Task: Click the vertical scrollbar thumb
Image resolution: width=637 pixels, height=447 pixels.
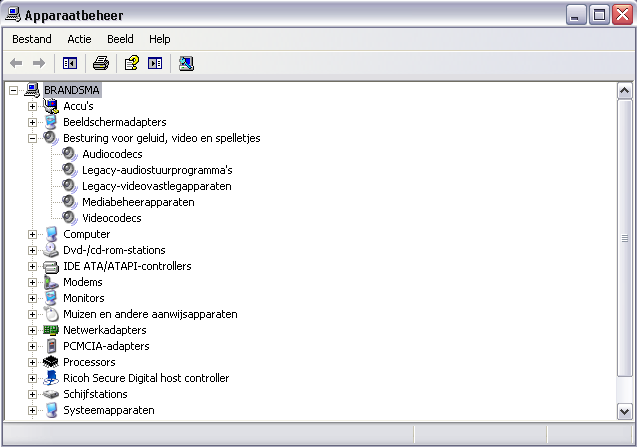Action: [x=624, y=238]
